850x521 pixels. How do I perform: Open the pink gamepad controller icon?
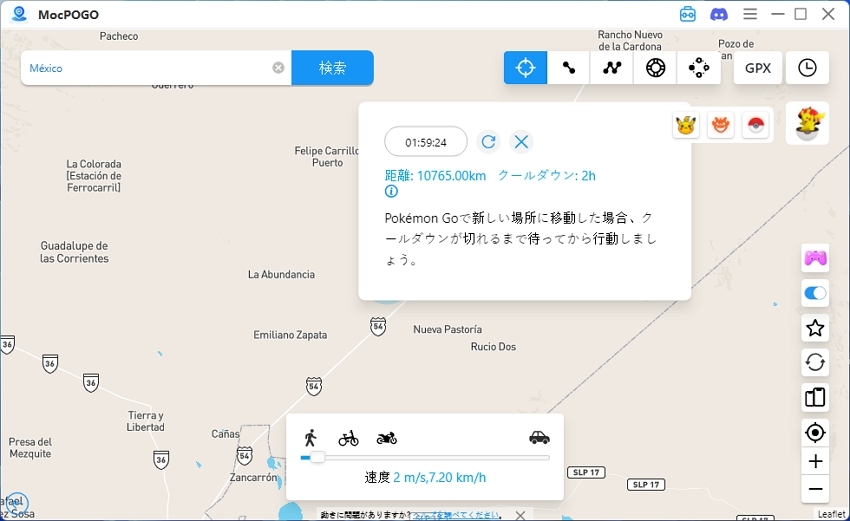pos(815,258)
